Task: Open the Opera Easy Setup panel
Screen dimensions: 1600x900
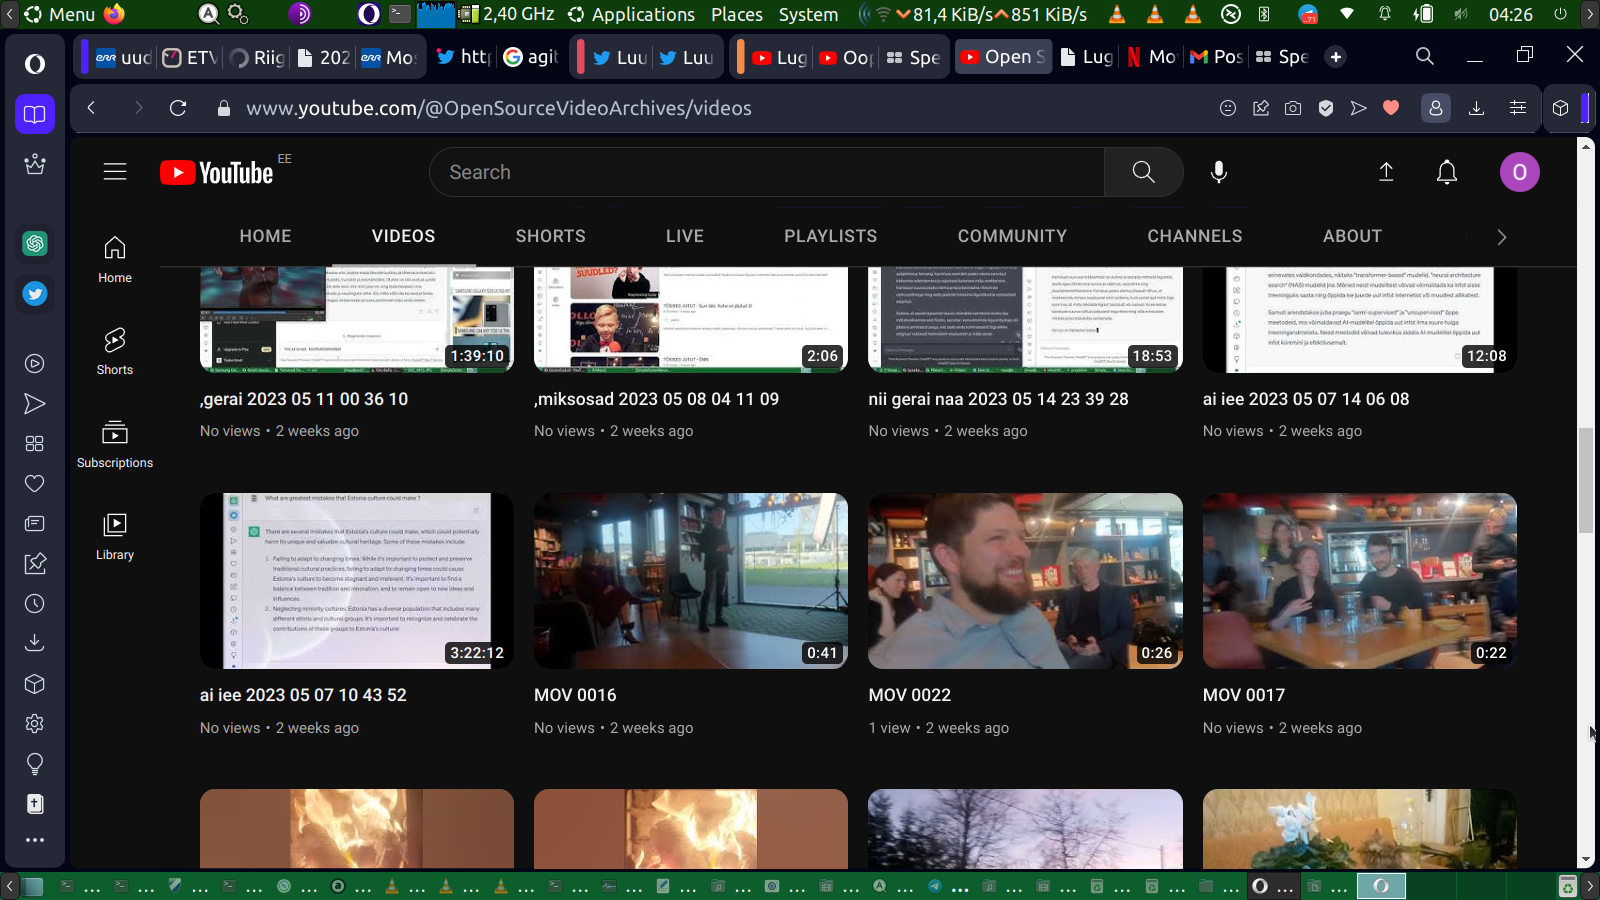Action: [1518, 108]
